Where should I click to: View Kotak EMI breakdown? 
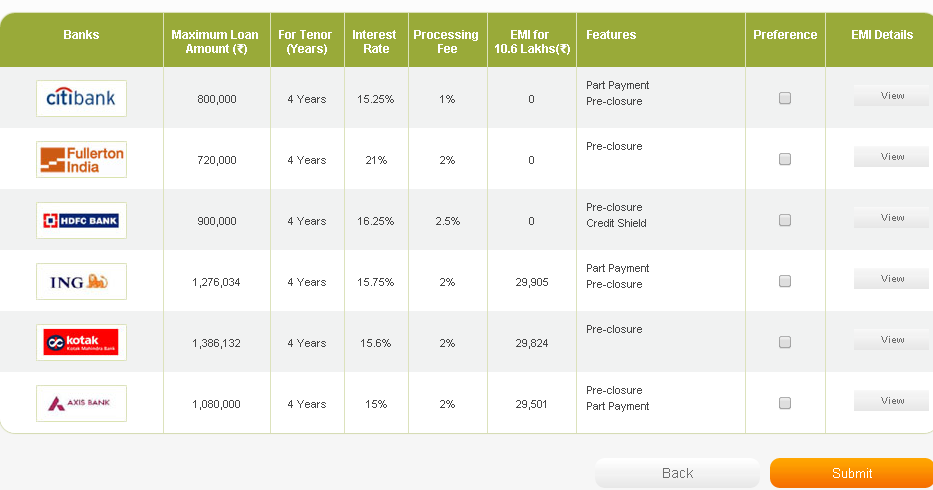pyautogui.click(x=891, y=340)
